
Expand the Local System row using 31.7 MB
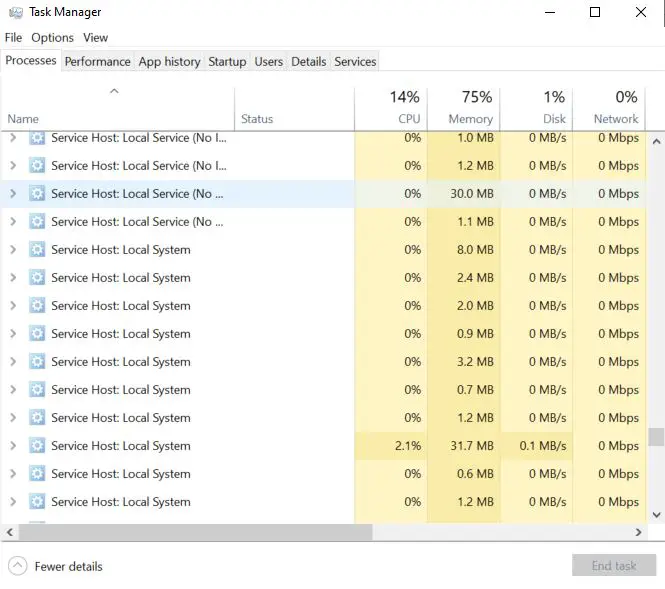[x=13, y=446]
